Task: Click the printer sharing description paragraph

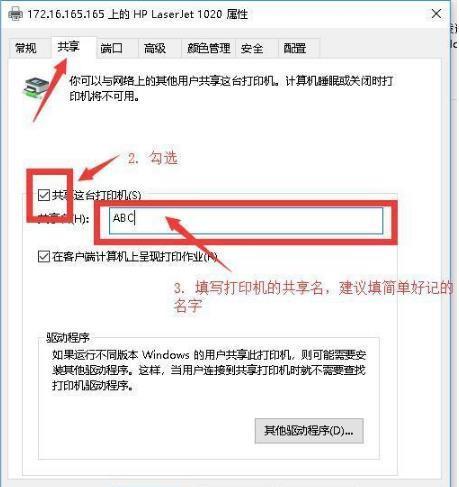Action: (x=231, y=88)
